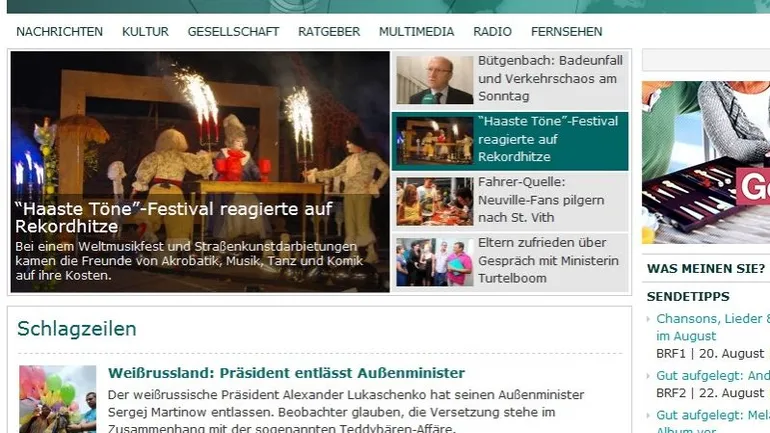770x433 pixels.
Task: Open the MULTIMEDIA section
Action: (x=416, y=31)
